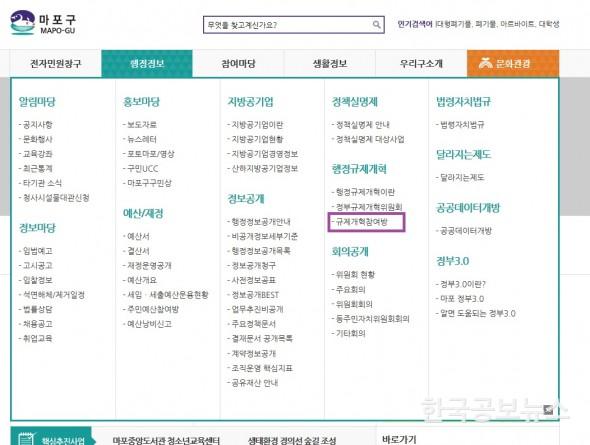This screenshot has width=590, height=445.
Task: Open the 계약정보공개 link
Action: [x=253, y=354]
